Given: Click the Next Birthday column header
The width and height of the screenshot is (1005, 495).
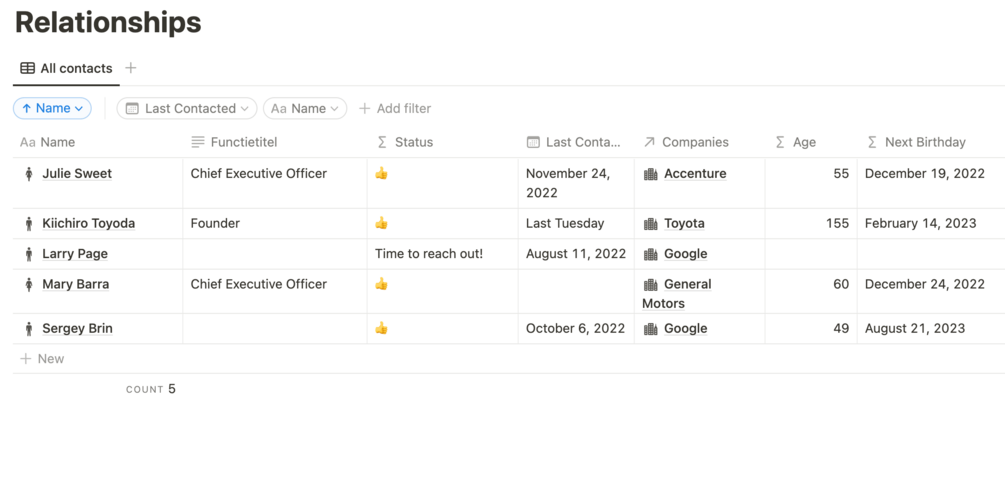Looking at the screenshot, I should 924,142.
